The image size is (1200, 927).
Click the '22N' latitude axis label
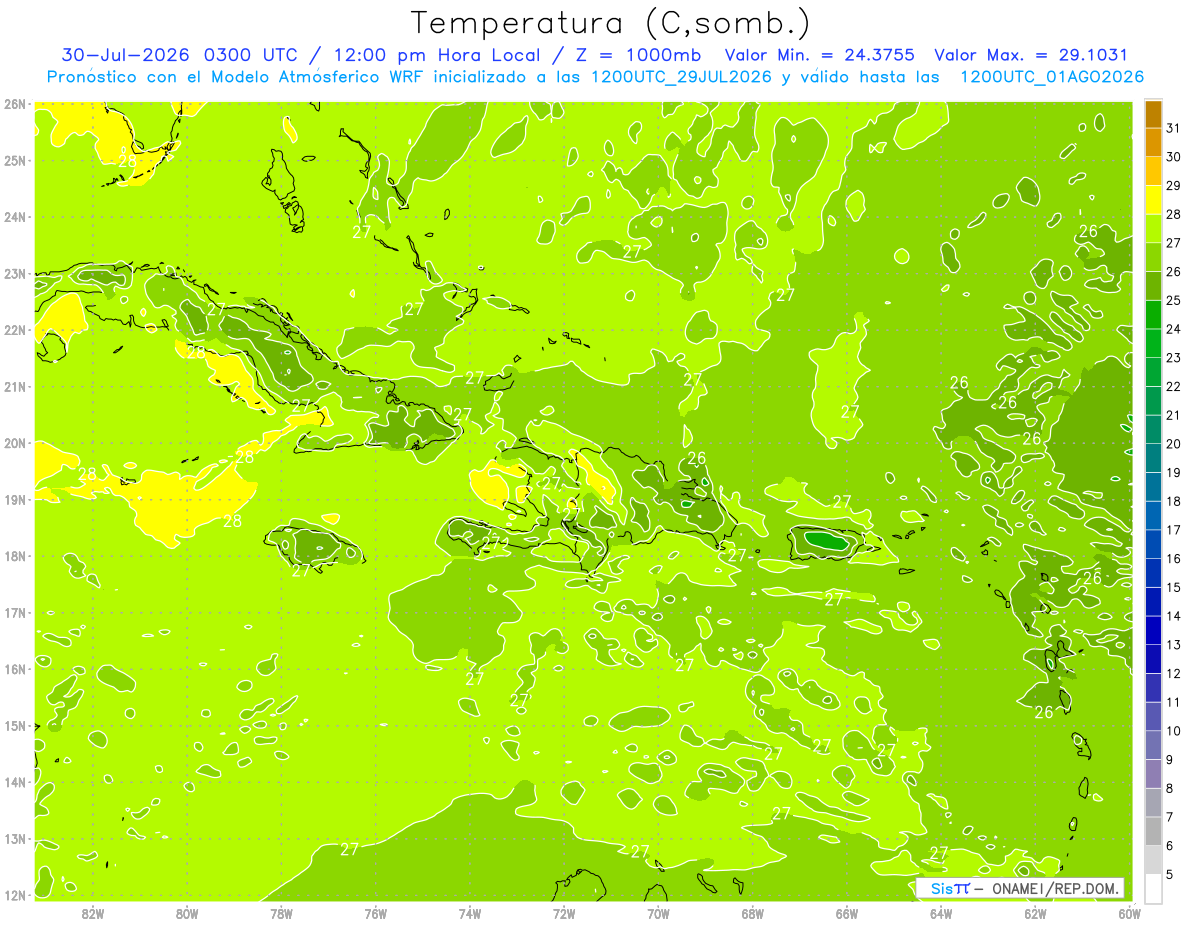point(15,330)
